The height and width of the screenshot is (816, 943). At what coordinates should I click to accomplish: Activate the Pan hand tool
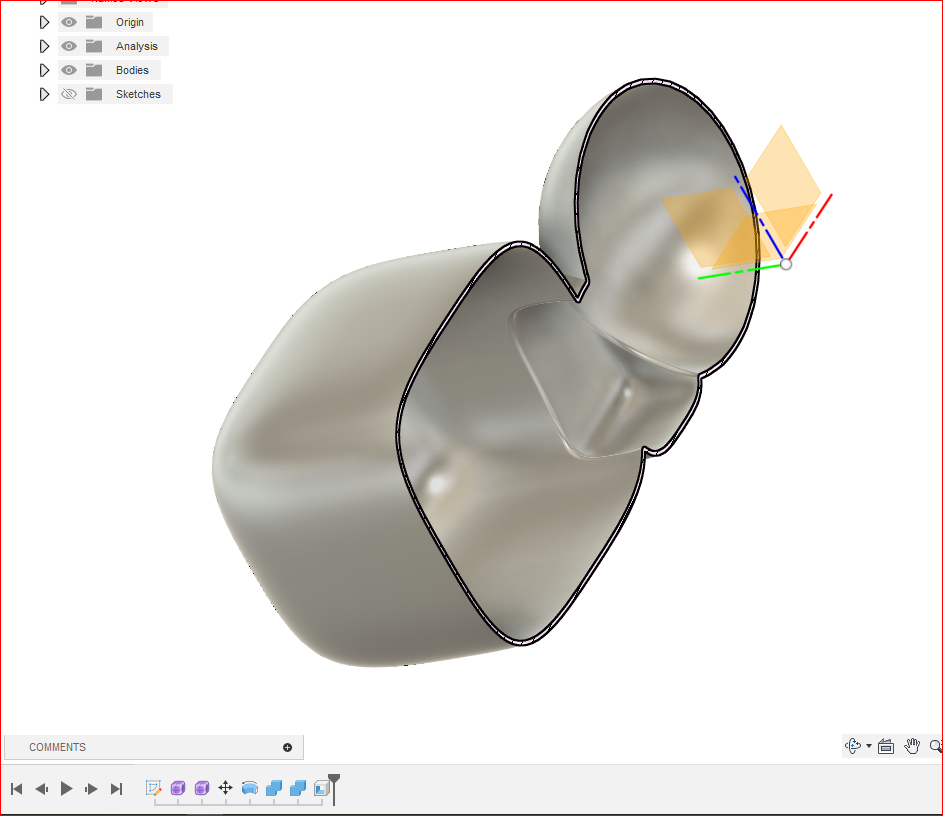click(x=912, y=746)
